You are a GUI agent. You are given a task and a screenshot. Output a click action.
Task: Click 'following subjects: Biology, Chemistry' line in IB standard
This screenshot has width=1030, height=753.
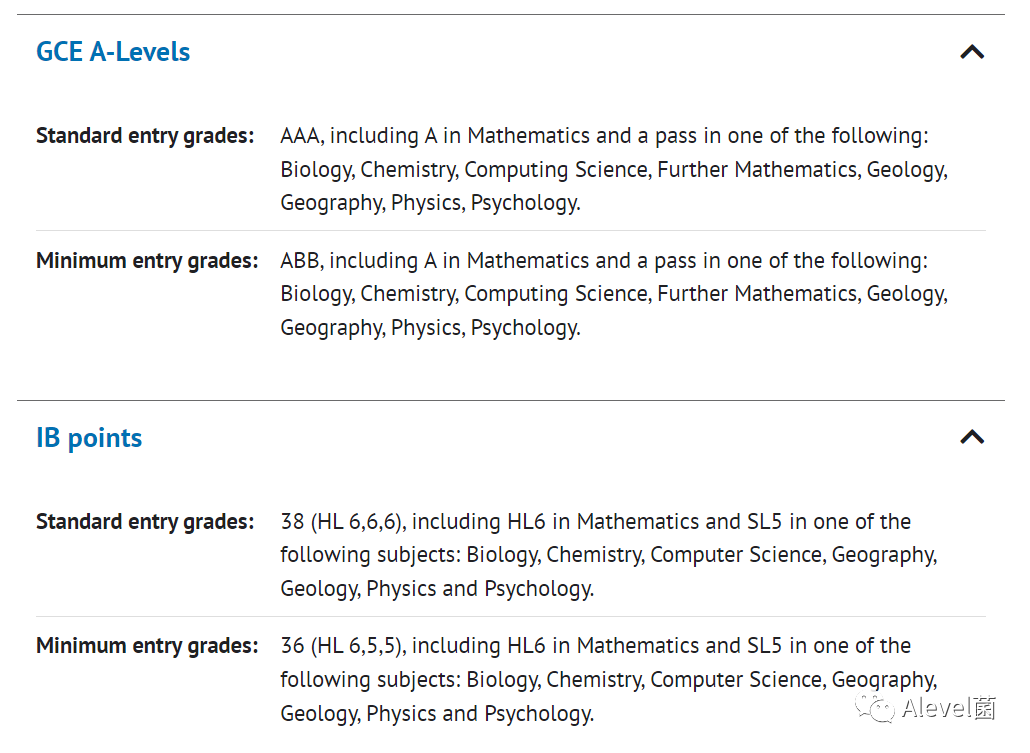pos(609,555)
